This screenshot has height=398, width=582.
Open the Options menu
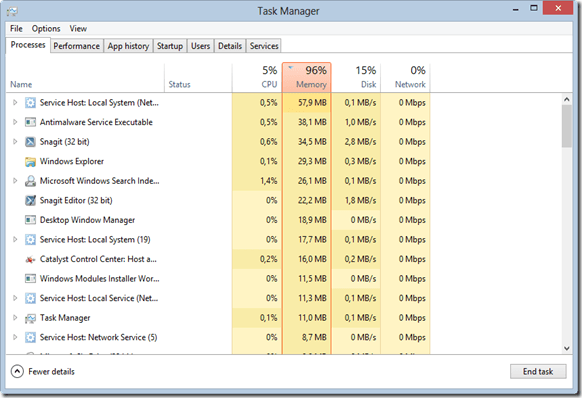46,29
